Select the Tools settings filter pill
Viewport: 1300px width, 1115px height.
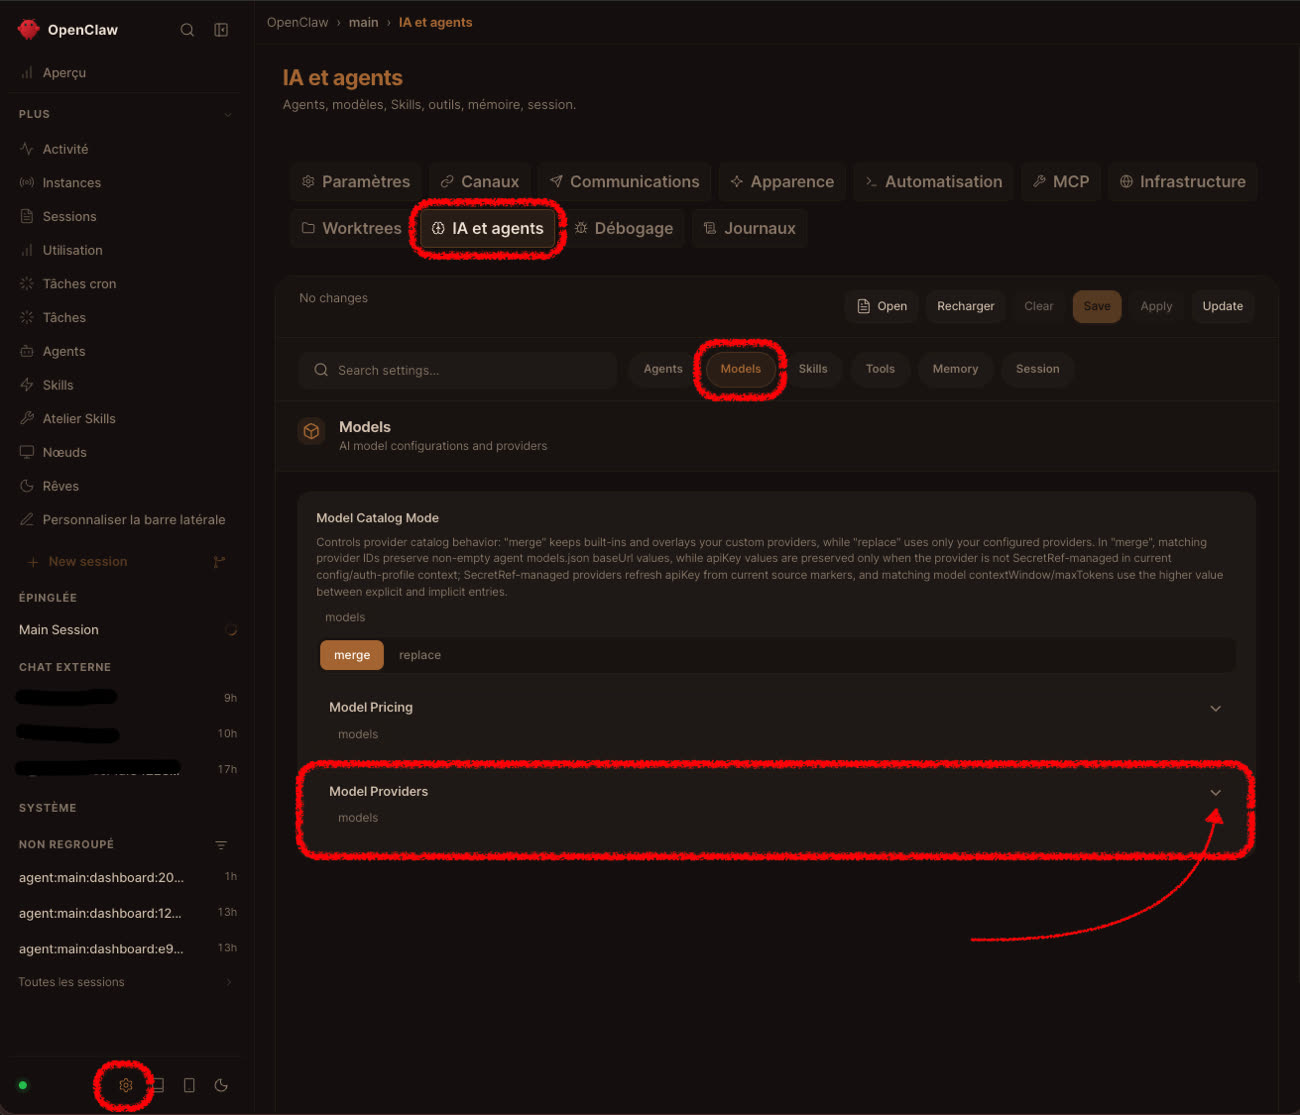click(880, 369)
